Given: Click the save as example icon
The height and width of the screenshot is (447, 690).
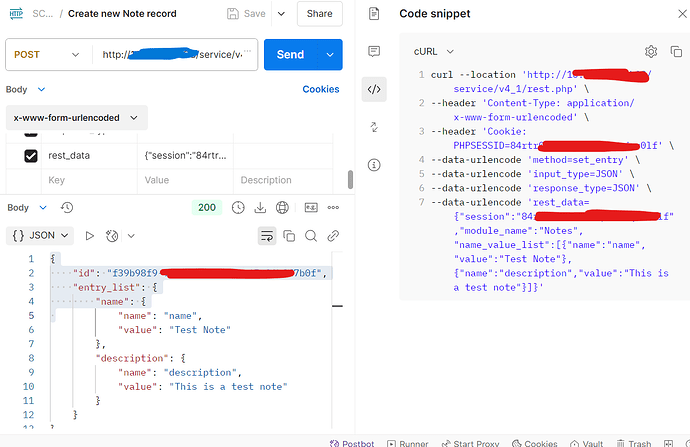Looking at the screenshot, I should coord(311,208).
